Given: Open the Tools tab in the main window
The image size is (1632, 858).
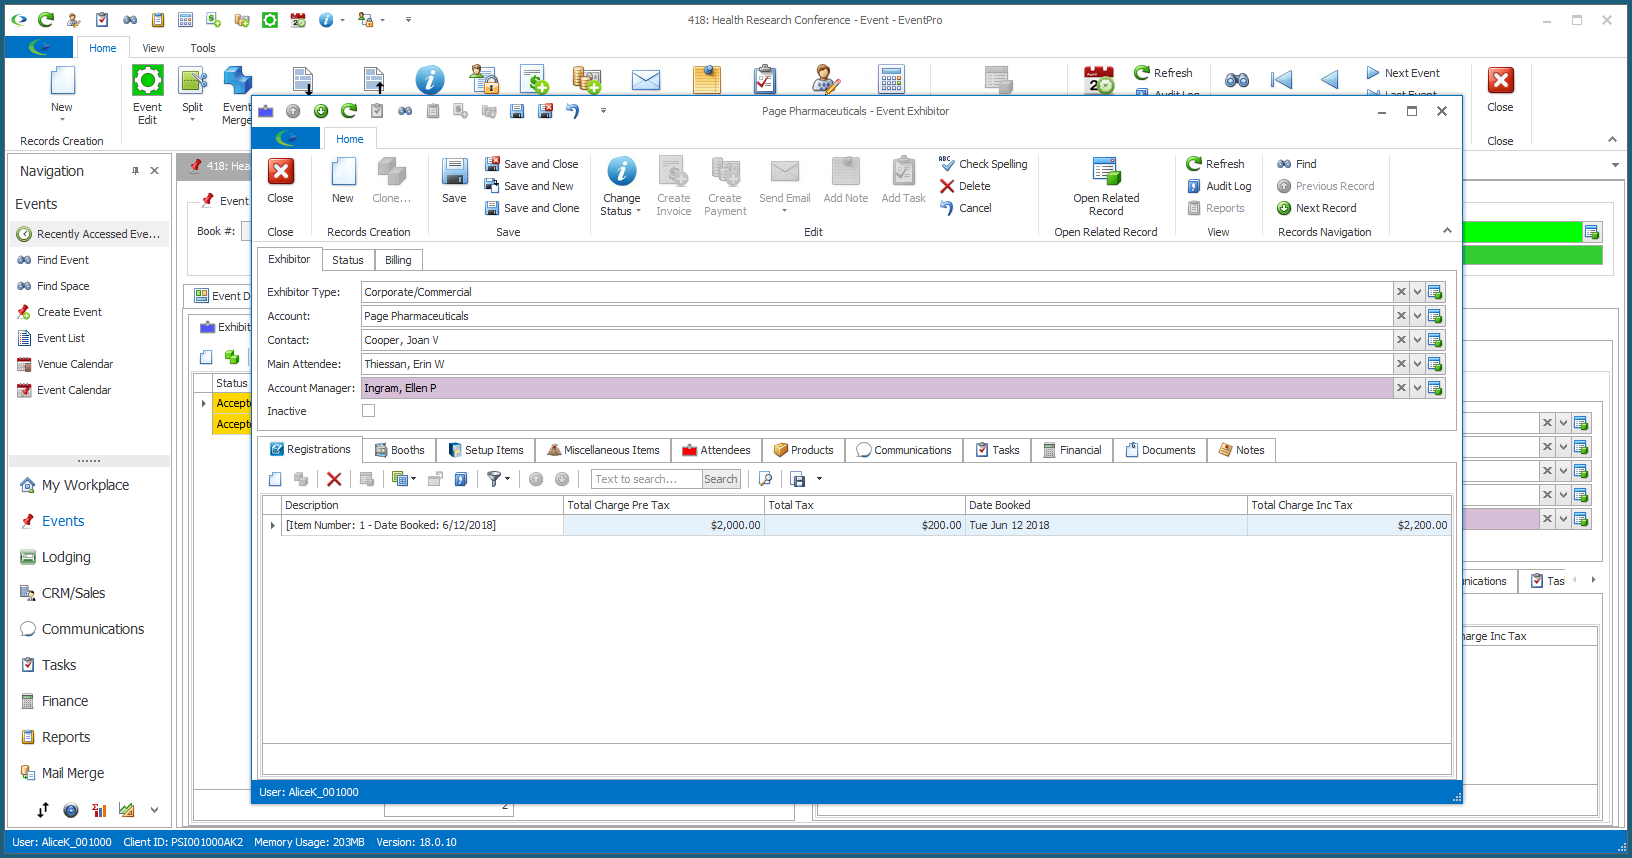Looking at the screenshot, I should (x=203, y=48).
